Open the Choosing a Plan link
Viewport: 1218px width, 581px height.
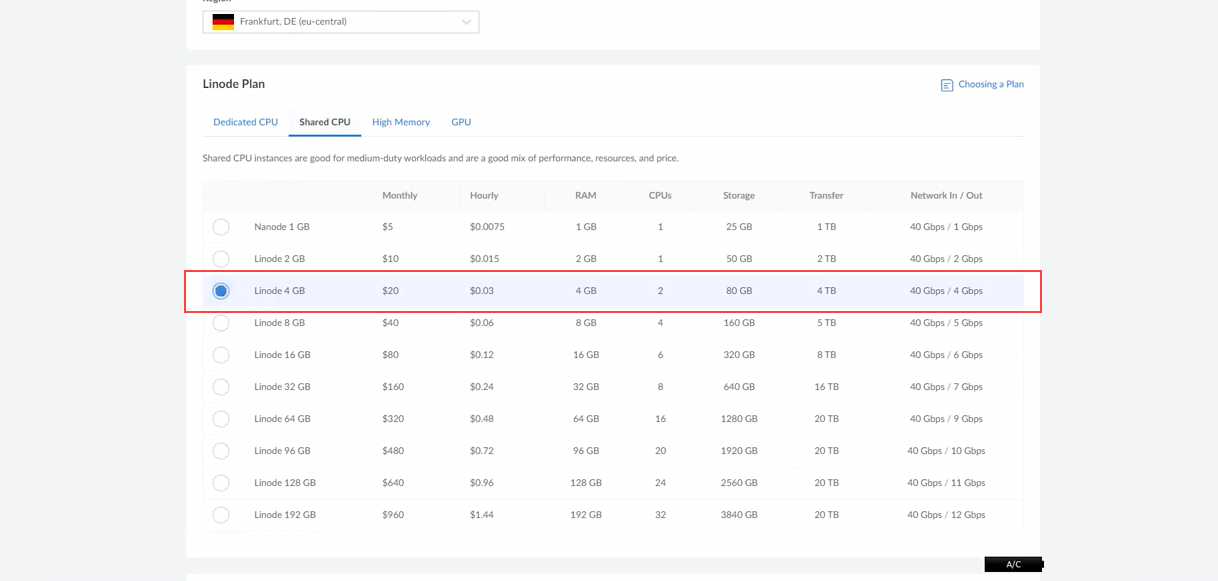point(990,84)
